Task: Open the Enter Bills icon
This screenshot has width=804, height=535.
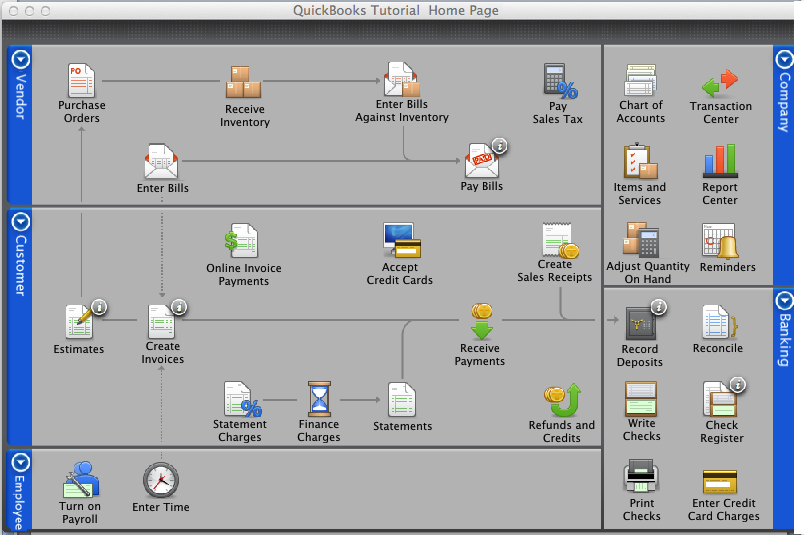Action: (162, 161)
